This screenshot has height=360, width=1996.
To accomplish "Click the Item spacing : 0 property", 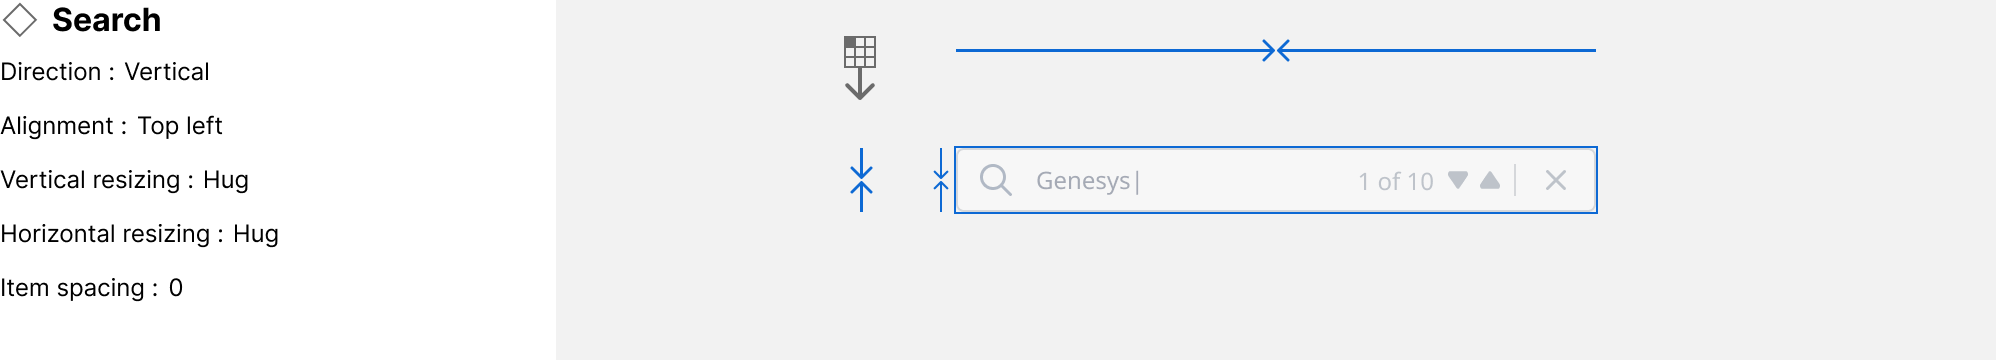I will (91, 288).
